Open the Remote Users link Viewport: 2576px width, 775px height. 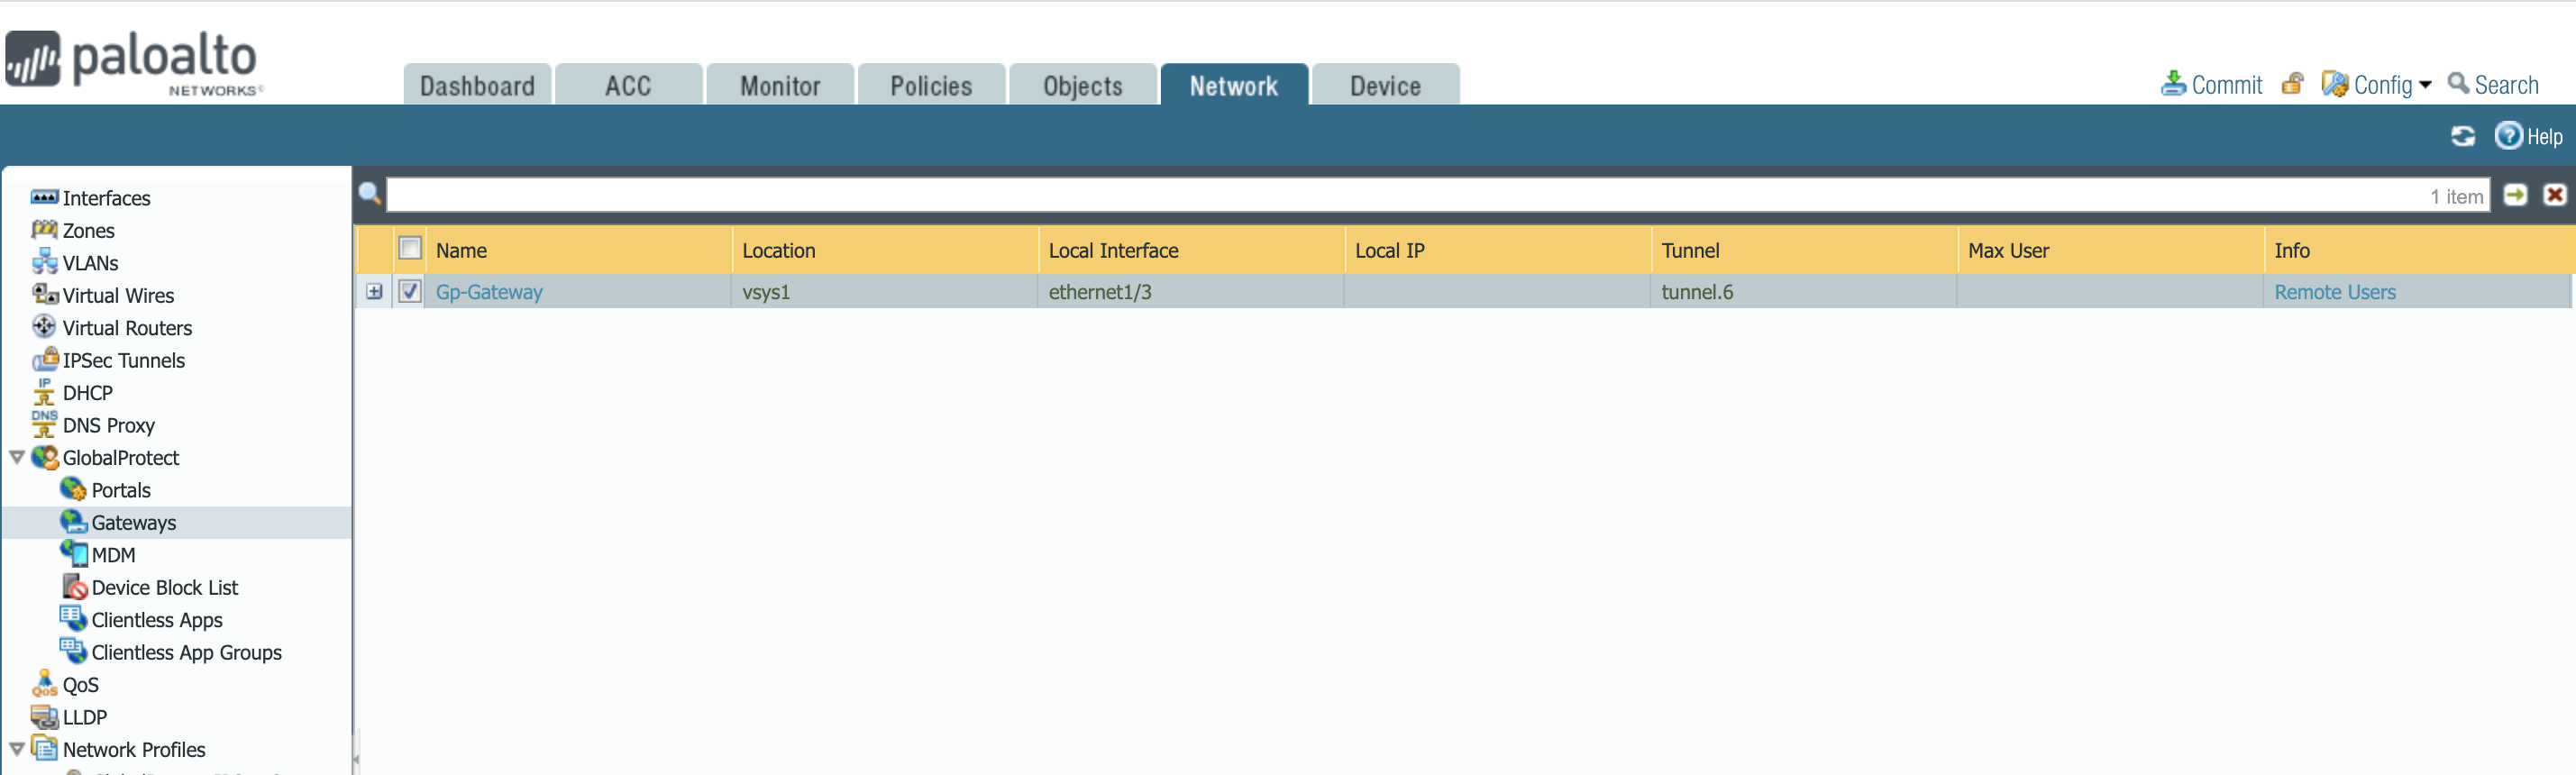(x=2335, y=292)
